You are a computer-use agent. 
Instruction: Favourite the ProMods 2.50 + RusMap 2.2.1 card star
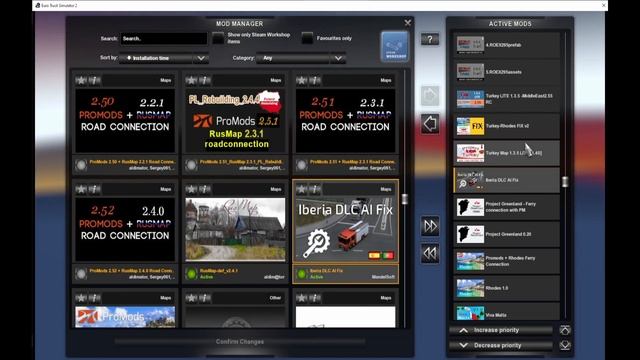point(81,80)
